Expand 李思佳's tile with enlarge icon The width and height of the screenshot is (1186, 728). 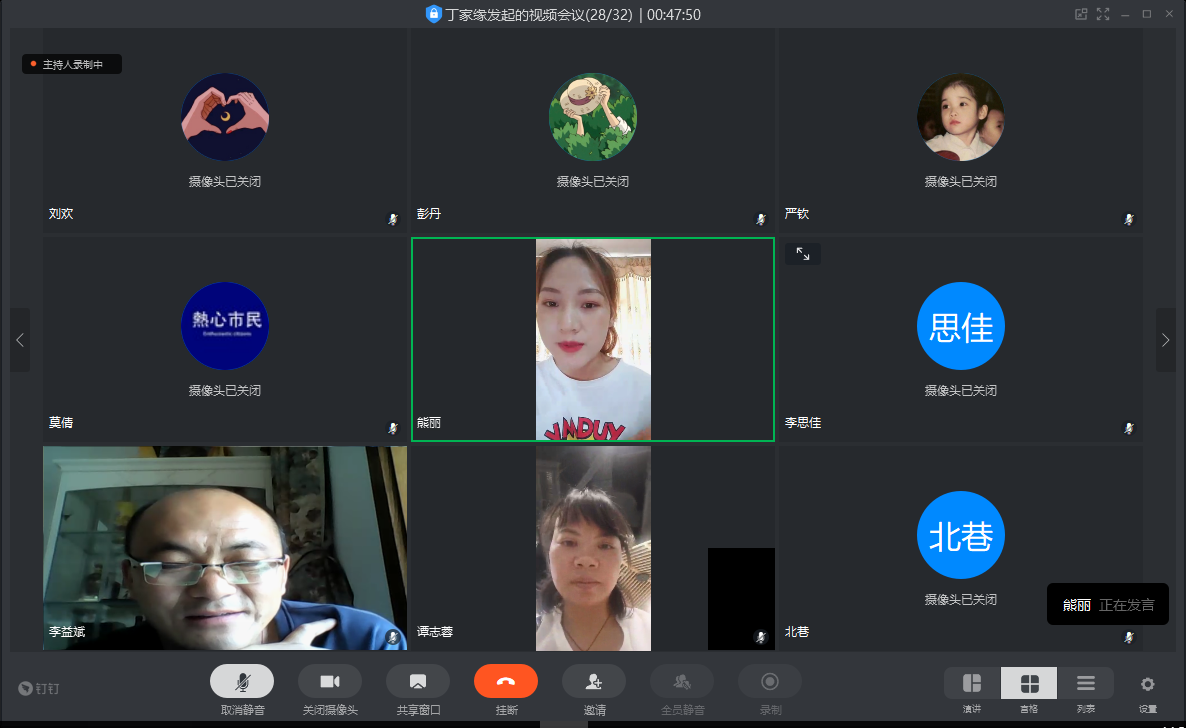(x=803, y=254)
